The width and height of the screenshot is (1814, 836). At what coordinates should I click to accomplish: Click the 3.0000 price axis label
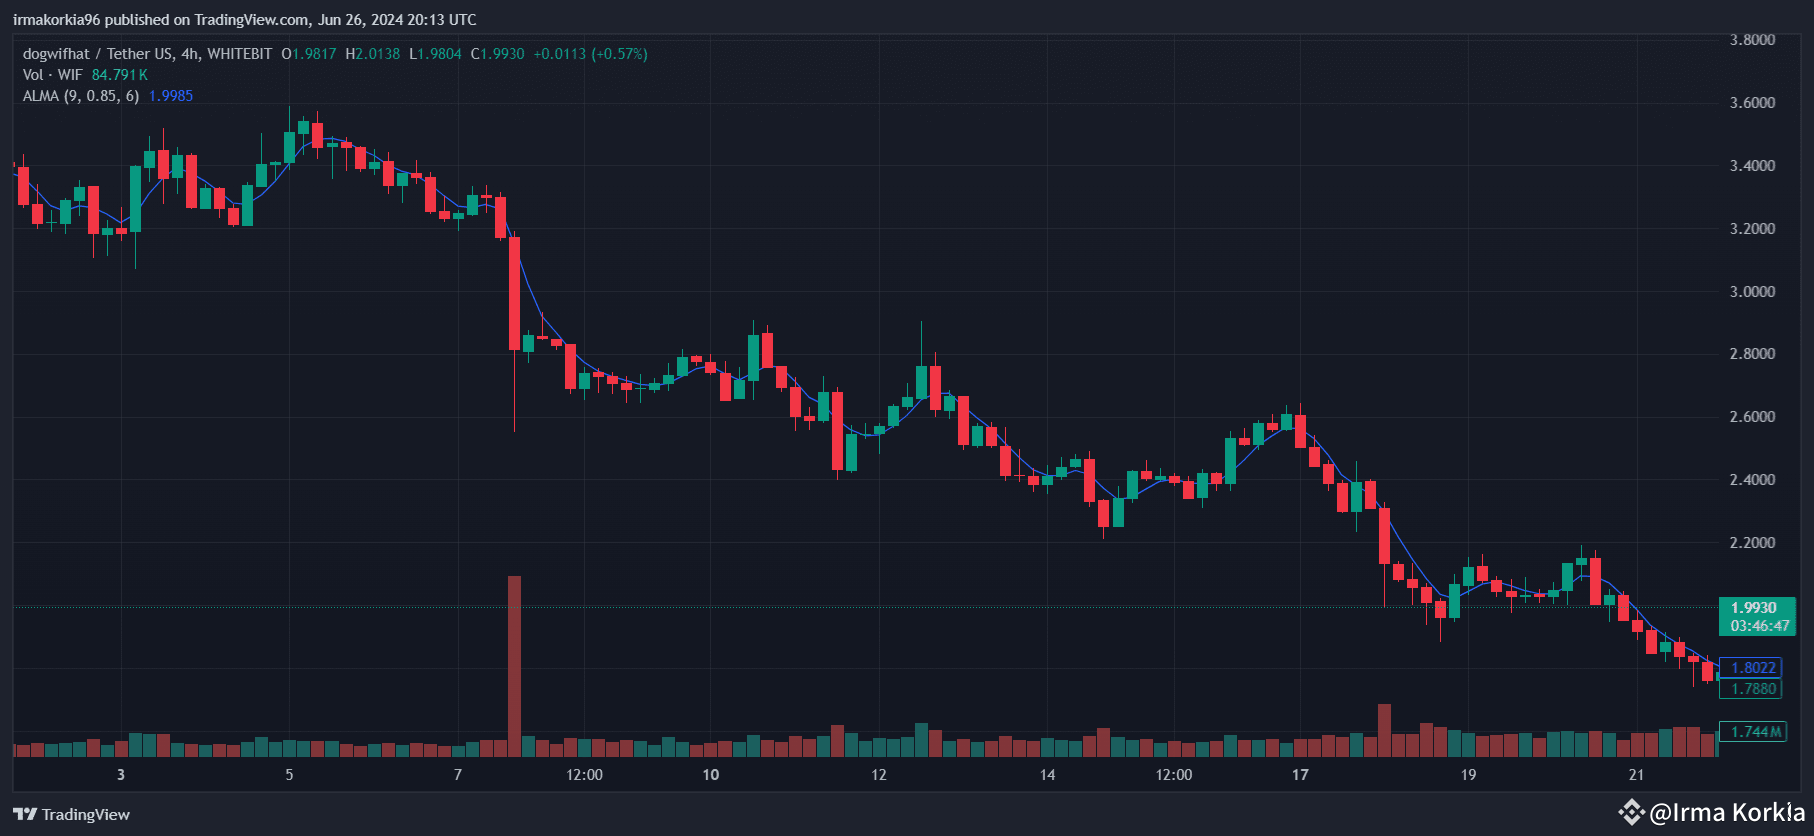1752,292
